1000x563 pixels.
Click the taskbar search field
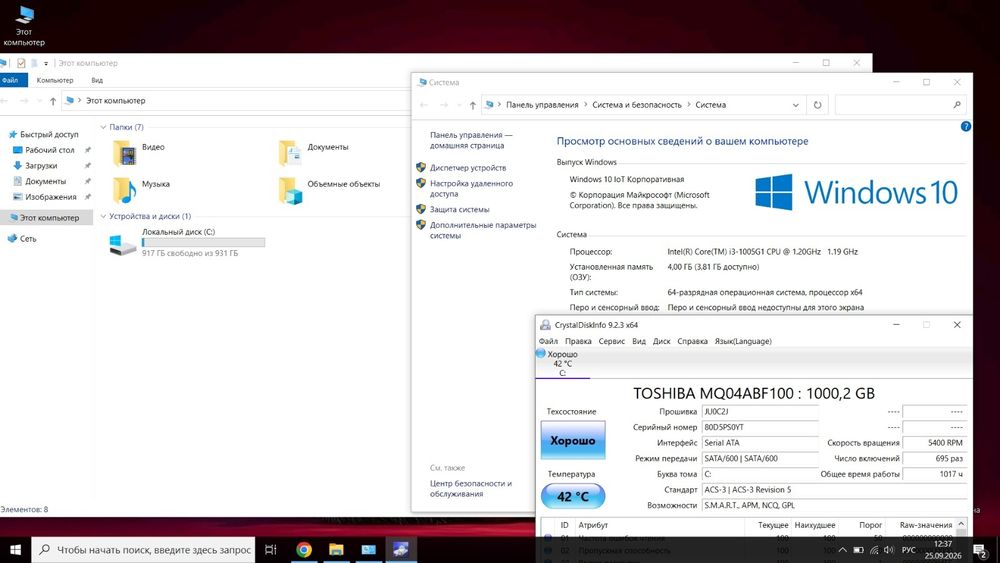[143, 550]
